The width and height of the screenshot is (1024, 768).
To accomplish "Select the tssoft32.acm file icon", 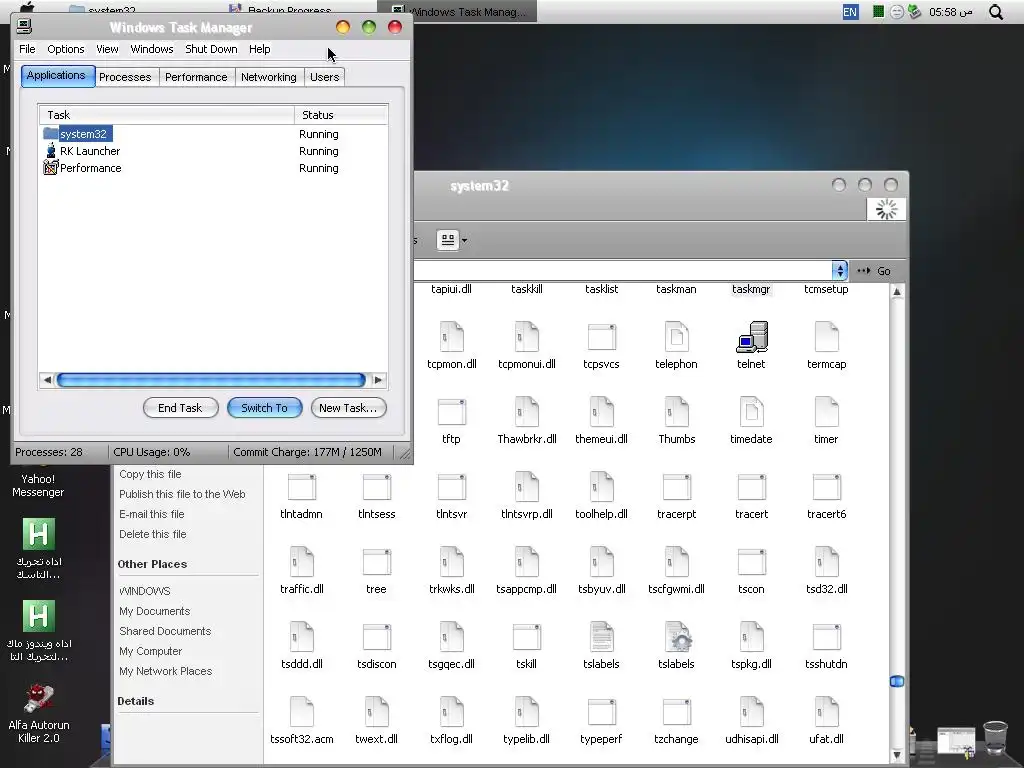I will coord(302,712).
